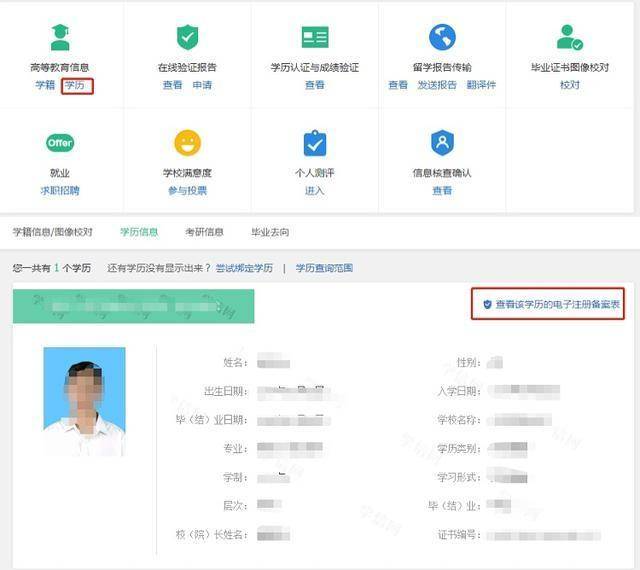Click the graduate icon for 高等教育信息
The image size is (640, 570).
pos(60,38)
